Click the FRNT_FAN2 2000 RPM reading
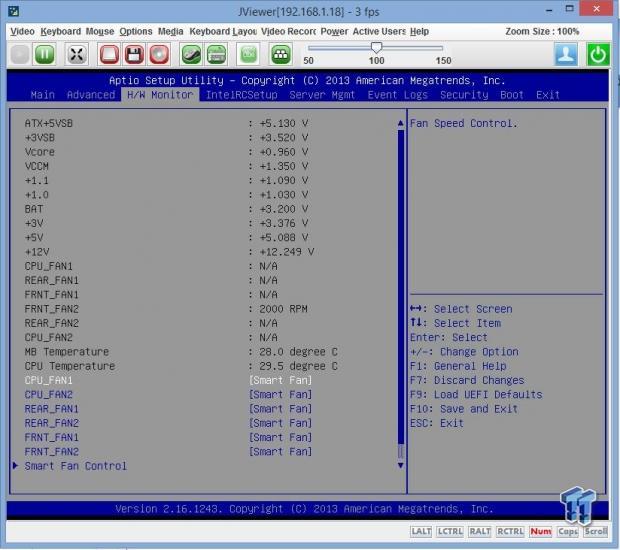The width and height of the screenshot is (620, 550). click(x=283, y=309)
